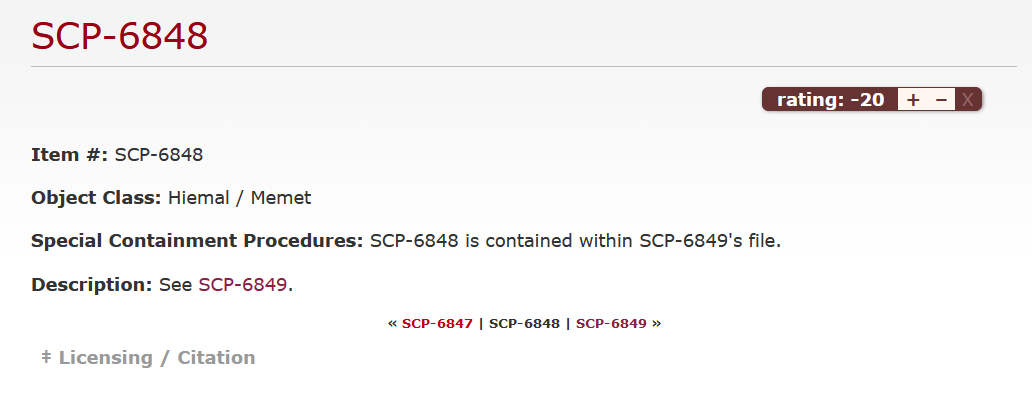This screenshot has width=1032, height=414.
Task: Click the bold Object Class label
Action: click(x=96, y=197)
